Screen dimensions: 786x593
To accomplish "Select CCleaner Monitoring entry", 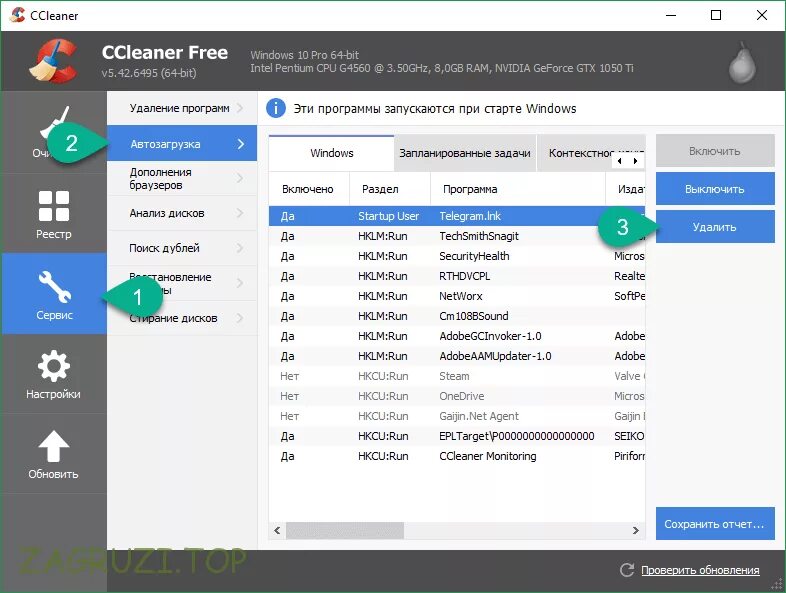I will [457, 456].
